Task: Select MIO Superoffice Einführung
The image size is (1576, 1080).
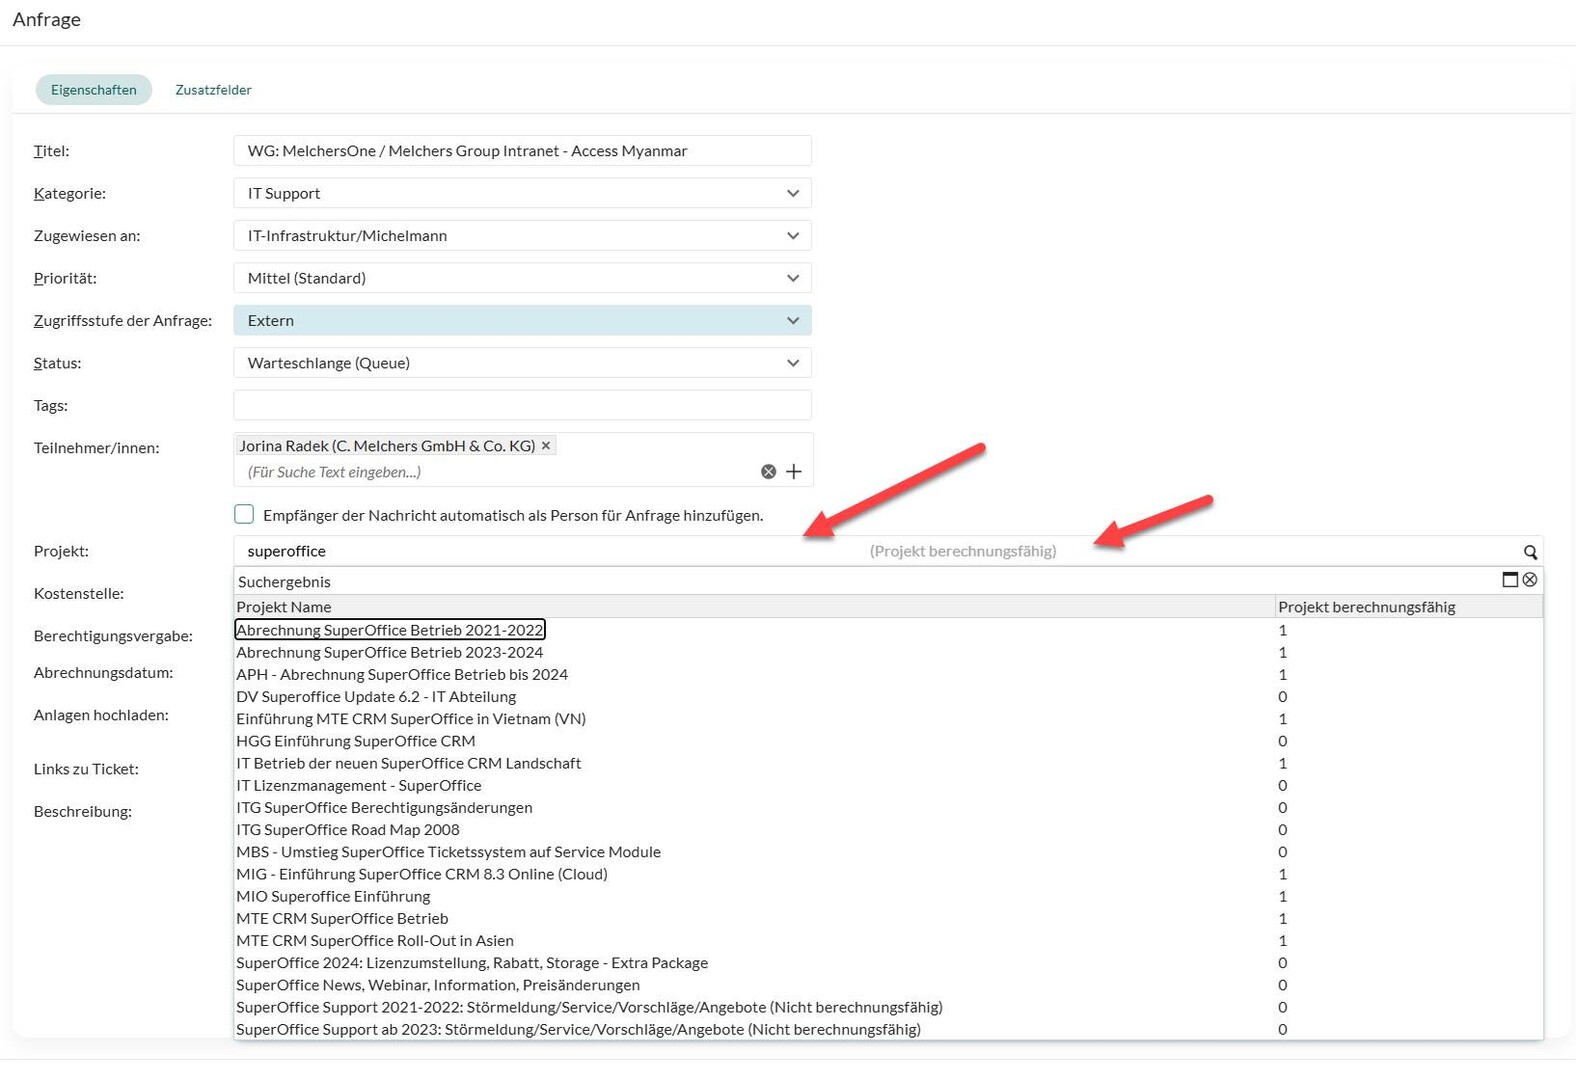Action: pyautogui.click(x=888, y=896)
